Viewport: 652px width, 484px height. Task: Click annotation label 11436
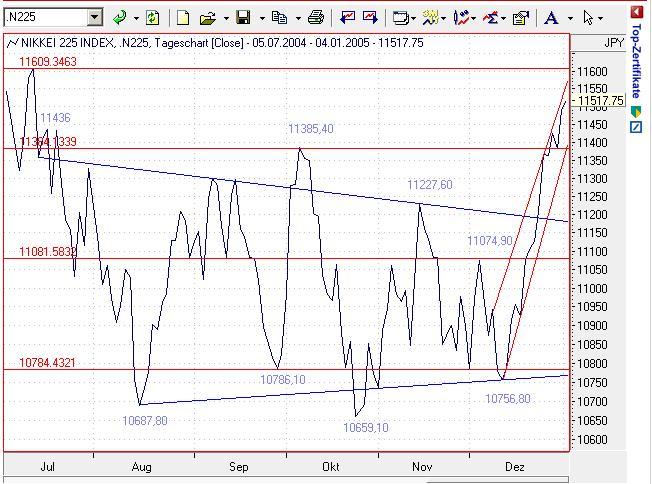pos(55,118)
